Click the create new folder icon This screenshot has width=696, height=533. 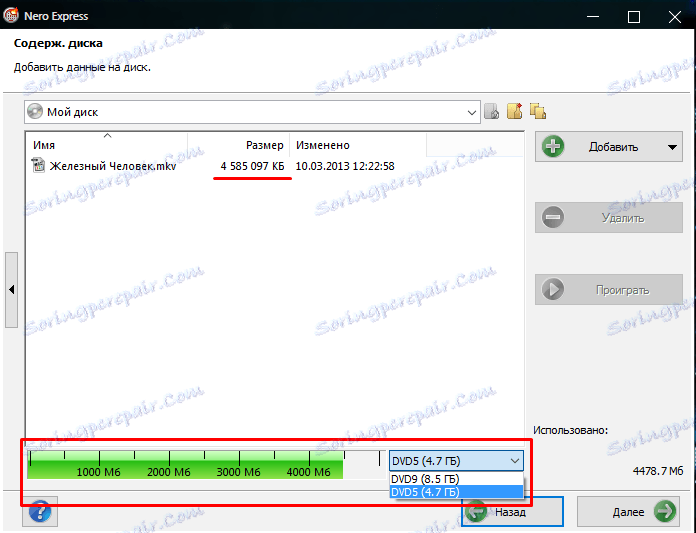click(x=514, y=111)
